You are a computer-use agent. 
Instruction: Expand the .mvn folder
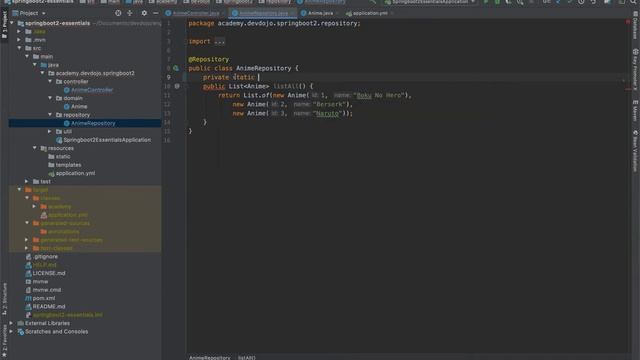point(19,40)
